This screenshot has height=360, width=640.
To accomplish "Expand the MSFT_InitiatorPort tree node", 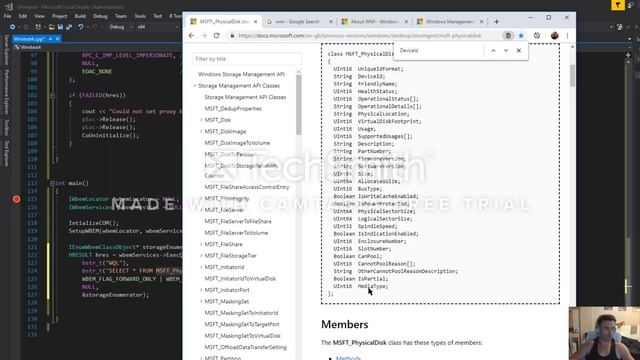I will [x=201, y=290].
